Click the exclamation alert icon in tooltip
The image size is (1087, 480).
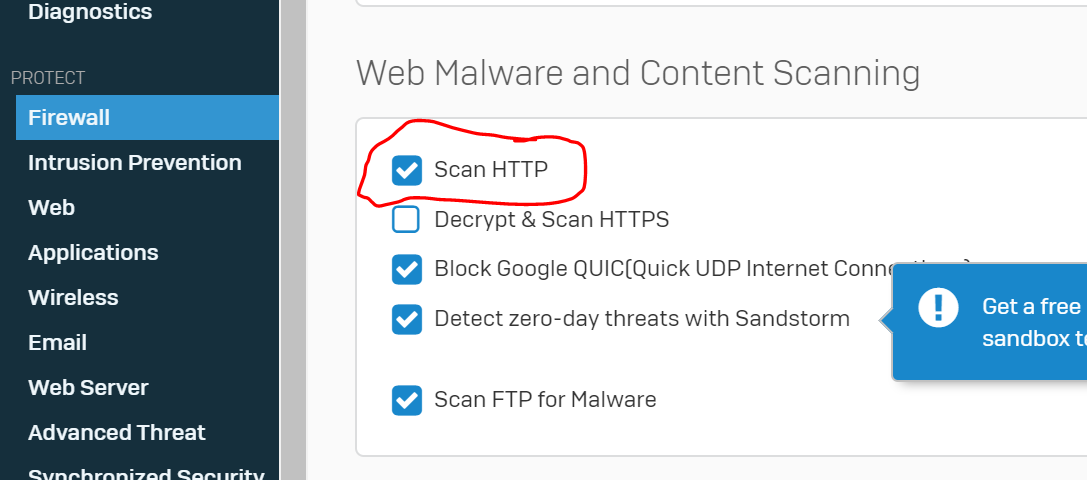tap(938, 307)
